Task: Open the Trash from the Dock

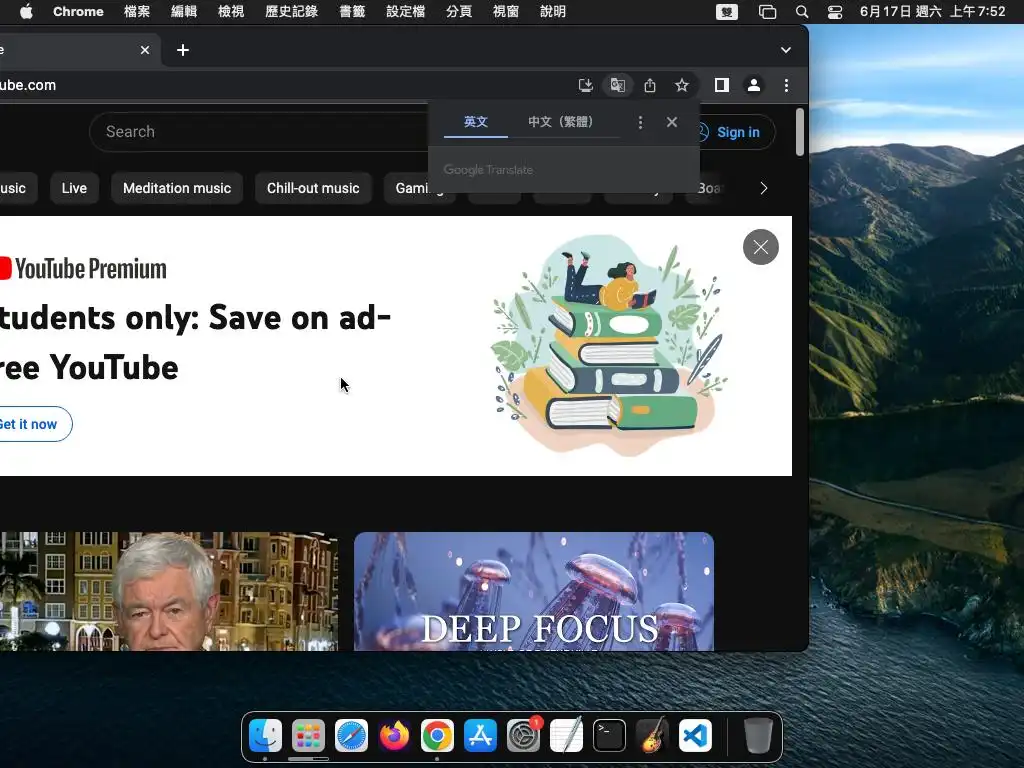Action: coord(758,736)
